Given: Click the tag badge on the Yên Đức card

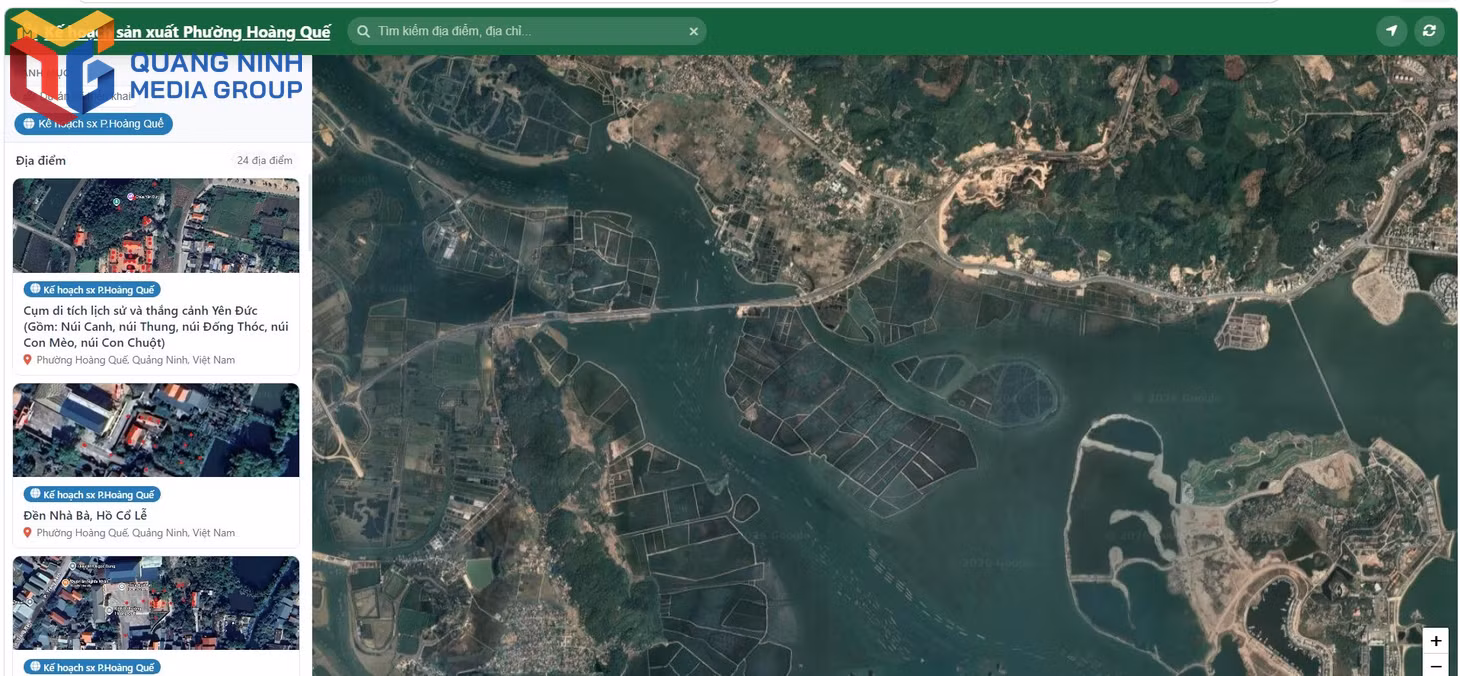Looking at the screenshot, I should 92,290.
